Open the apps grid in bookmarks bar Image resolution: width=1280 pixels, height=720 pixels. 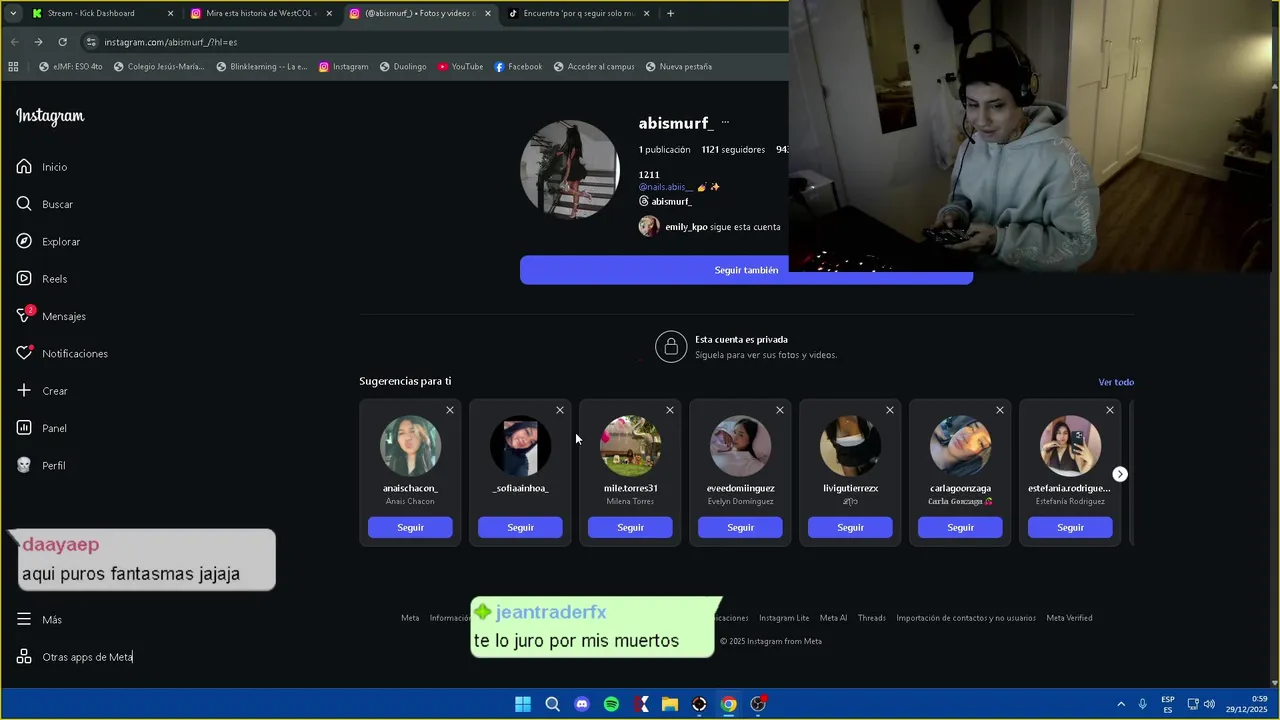point(13,67)
